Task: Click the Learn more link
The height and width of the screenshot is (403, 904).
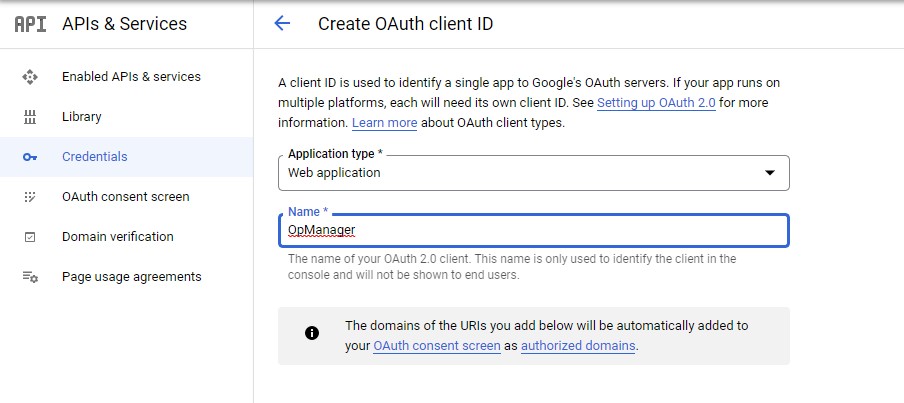Action: point(384,123)
